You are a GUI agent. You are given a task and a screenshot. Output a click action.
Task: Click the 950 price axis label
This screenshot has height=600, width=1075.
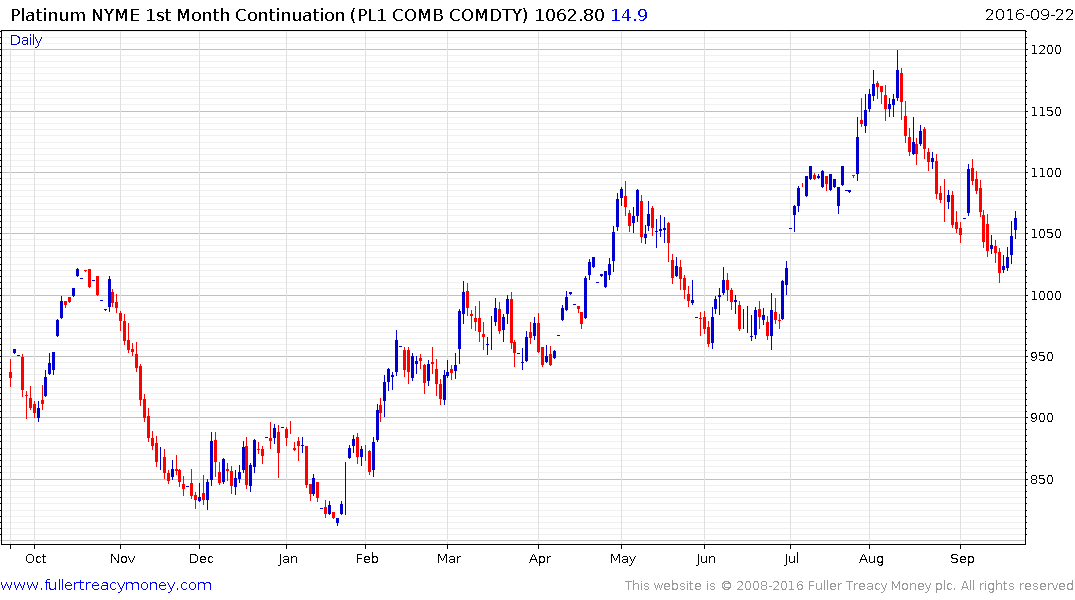[x=1043, y=357]
